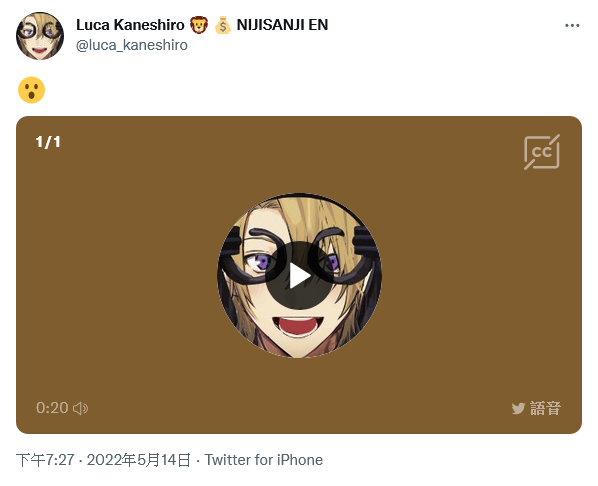Click the 1/1 media counter
Screen dimensions: 598x486
click(x=48, y=142)
